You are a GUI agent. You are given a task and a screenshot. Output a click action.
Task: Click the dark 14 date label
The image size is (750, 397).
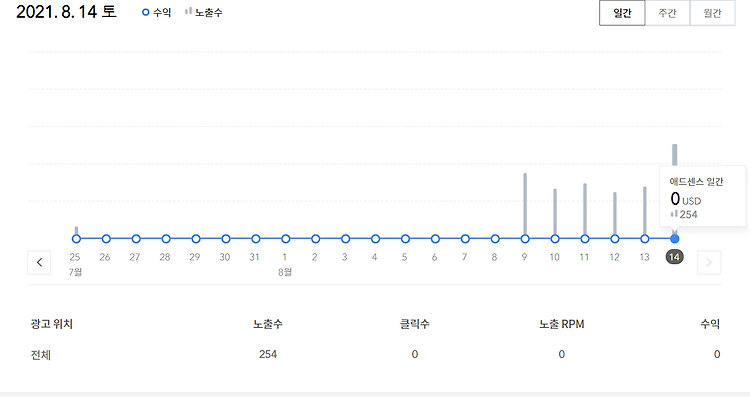tap(674, 257)
